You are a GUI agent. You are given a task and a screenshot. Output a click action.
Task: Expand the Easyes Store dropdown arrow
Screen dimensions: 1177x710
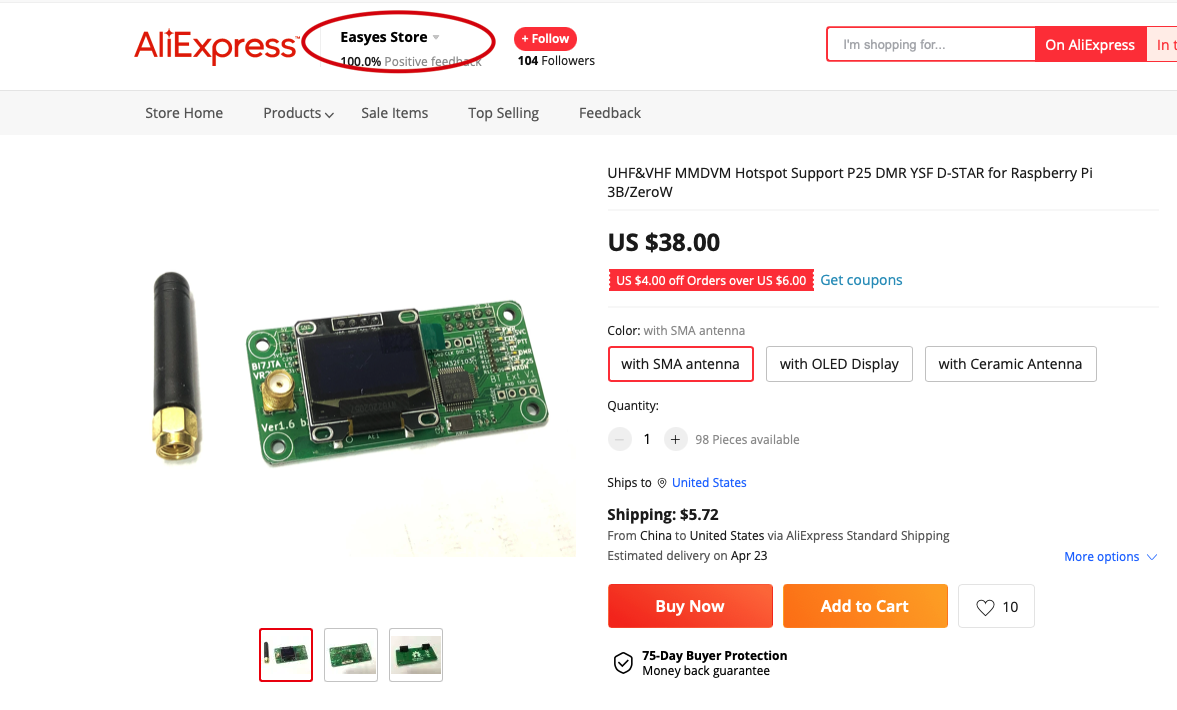[x=436, y=38]
